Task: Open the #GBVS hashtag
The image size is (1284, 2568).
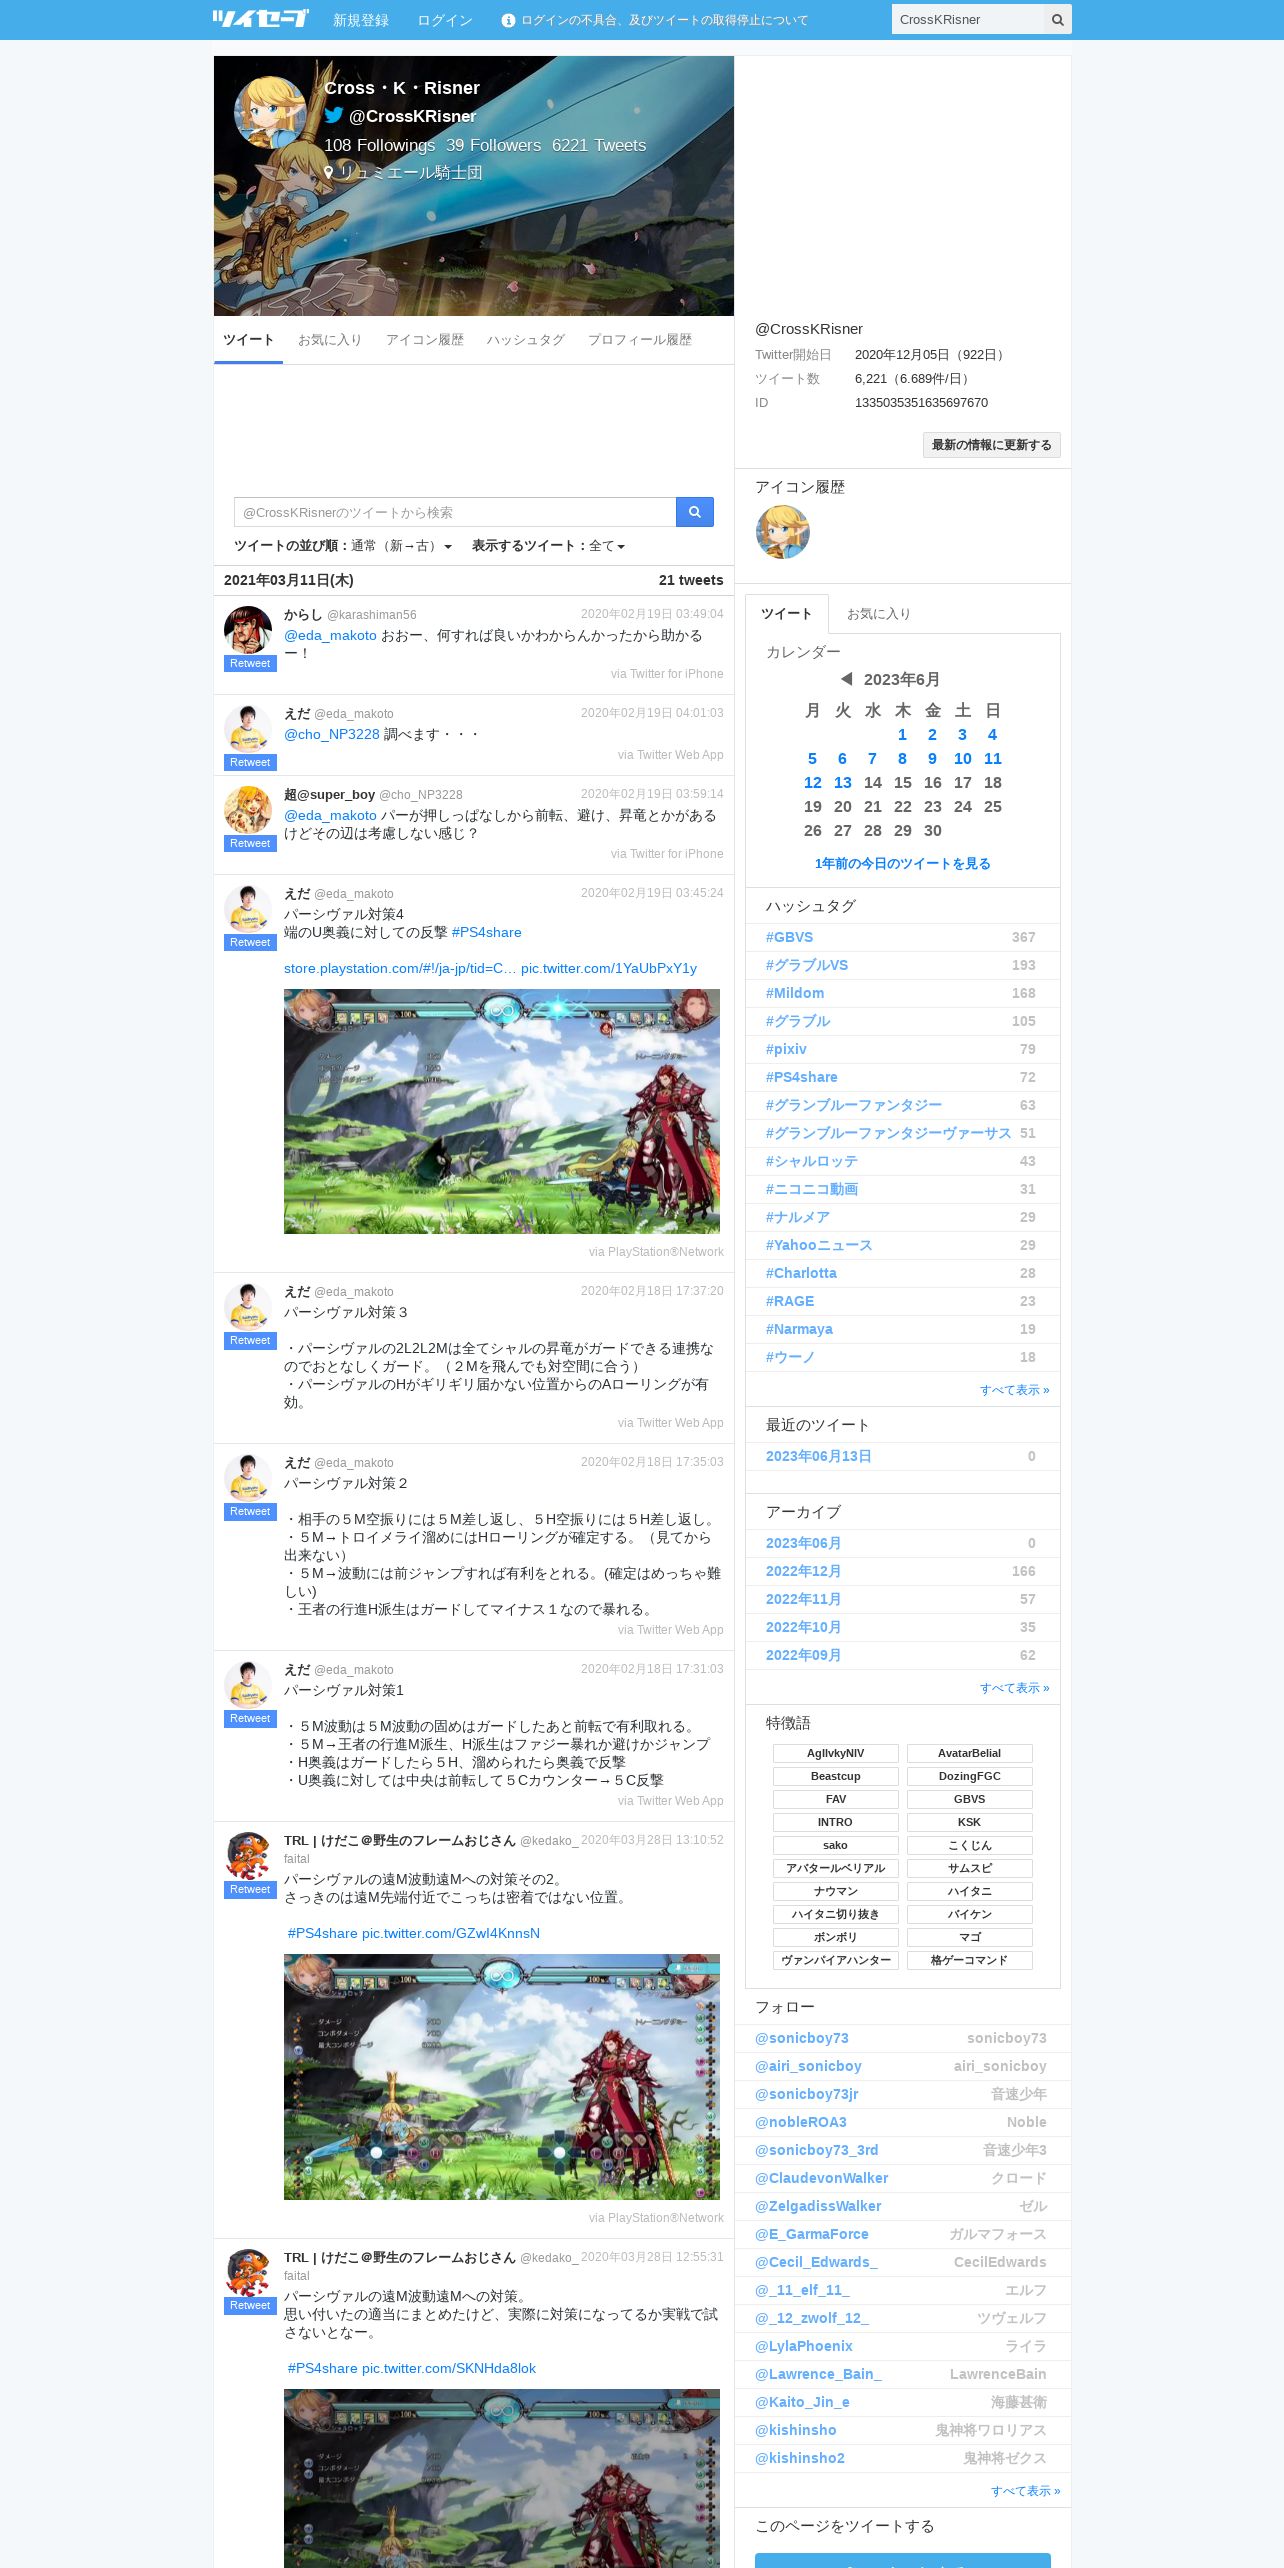Action: tap(789, 937)
